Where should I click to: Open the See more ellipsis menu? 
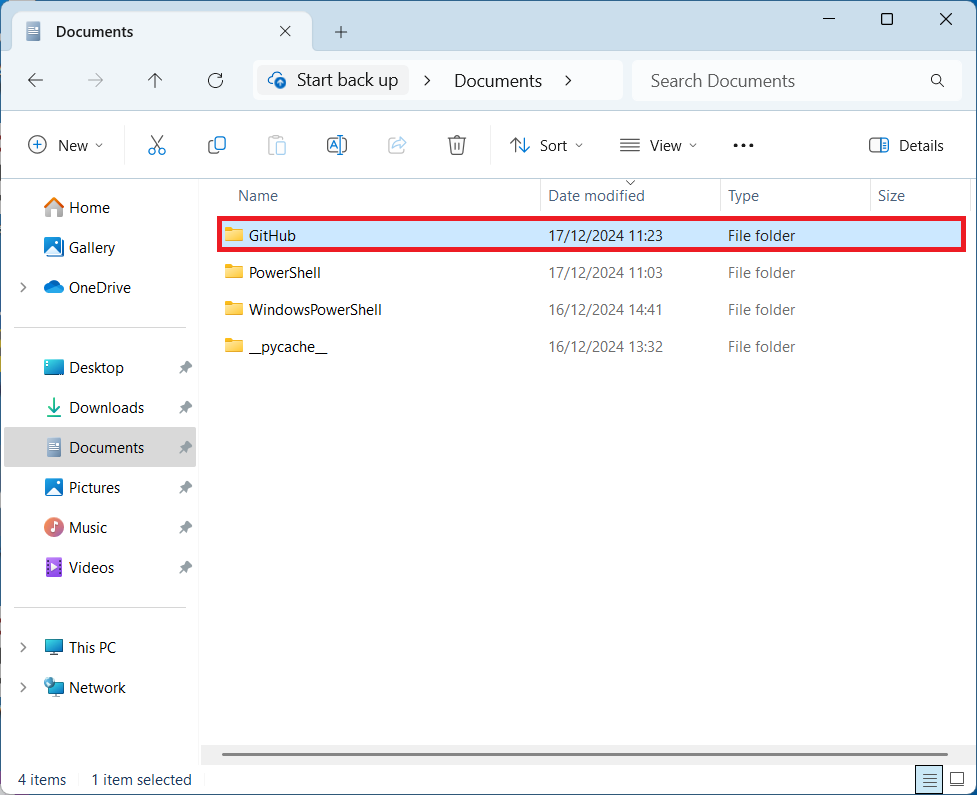click(743, 145)
